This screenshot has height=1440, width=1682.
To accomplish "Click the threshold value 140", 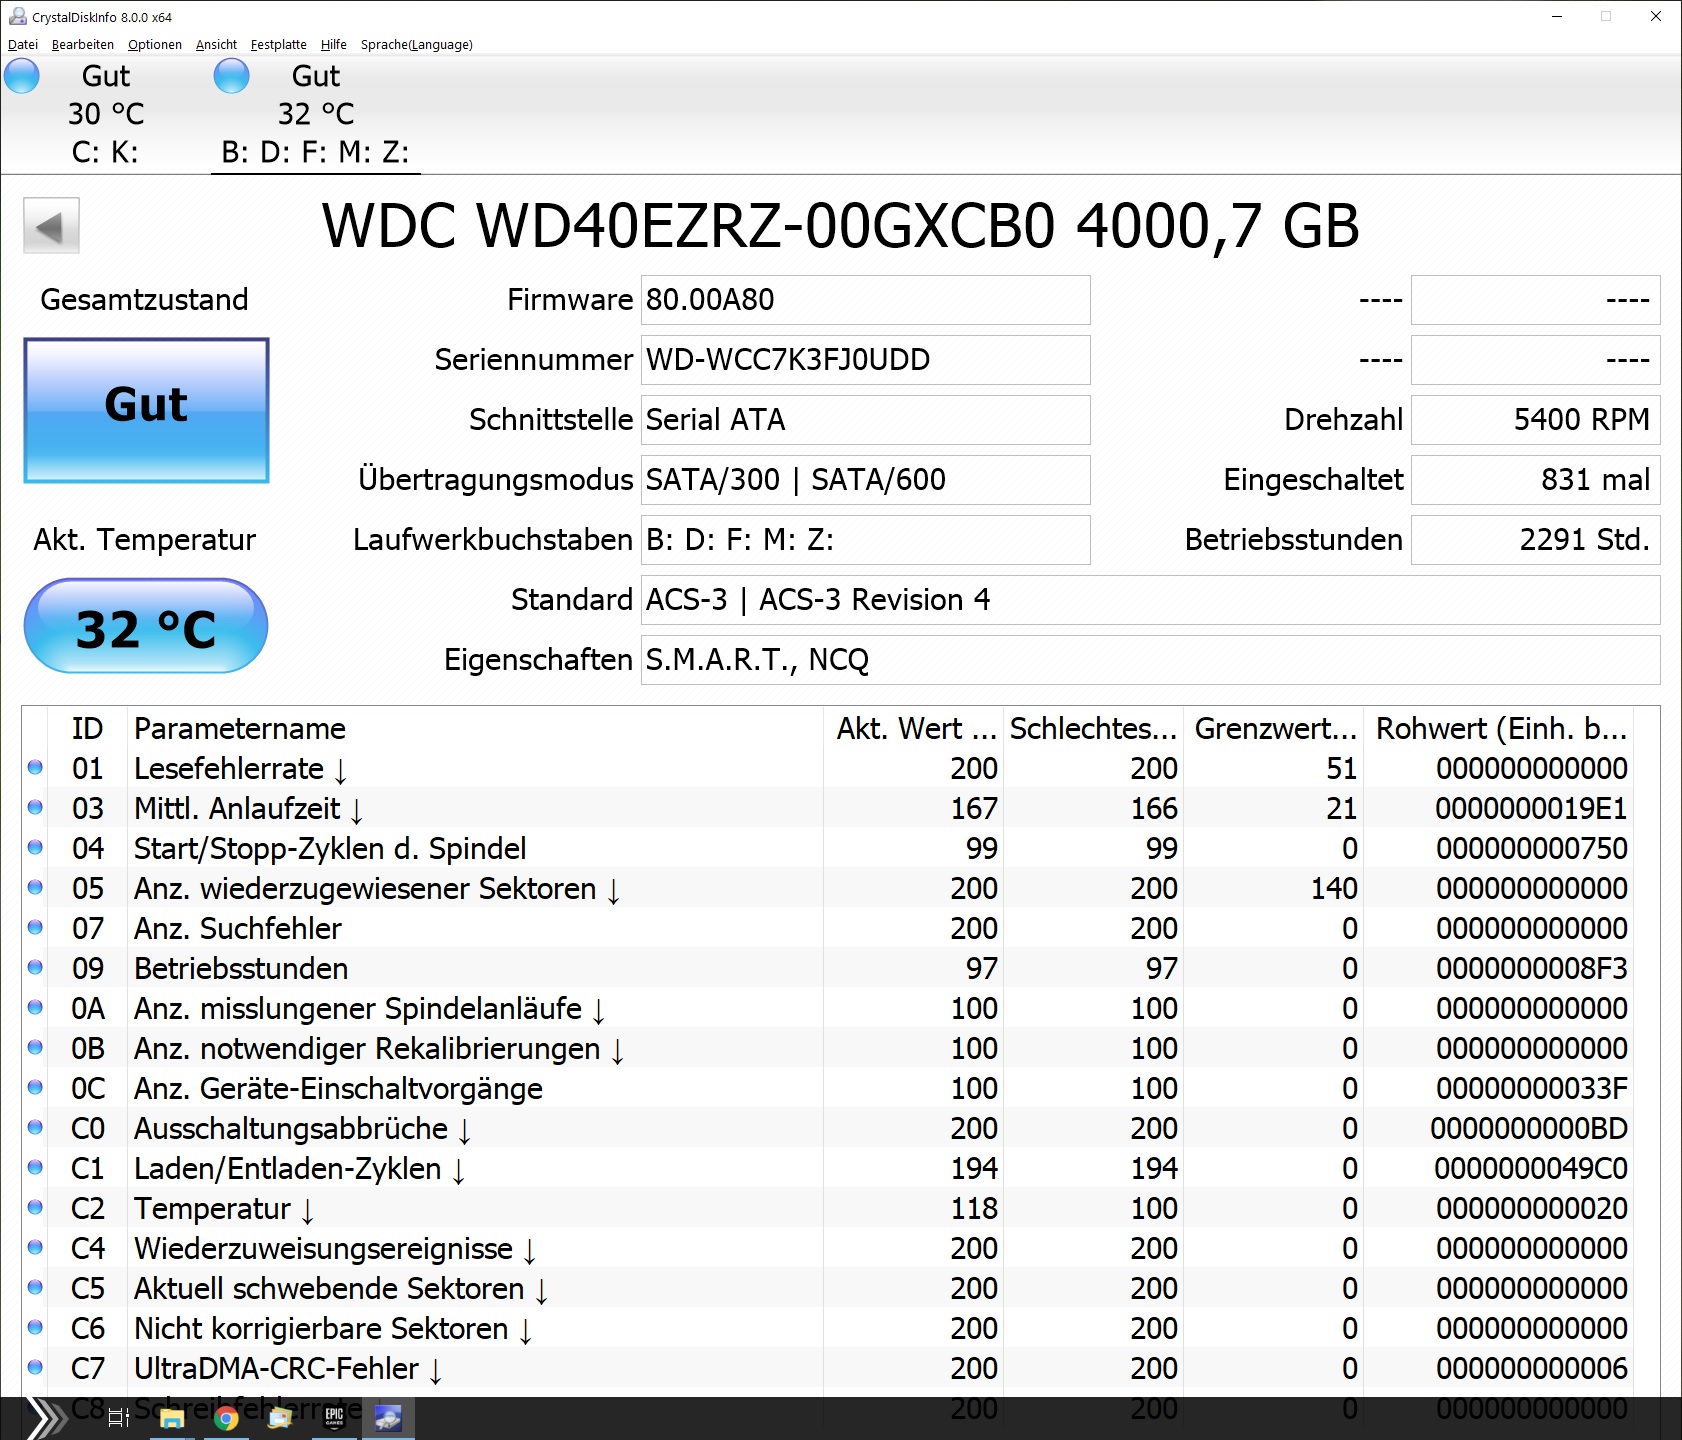I will coord(1334,888).
